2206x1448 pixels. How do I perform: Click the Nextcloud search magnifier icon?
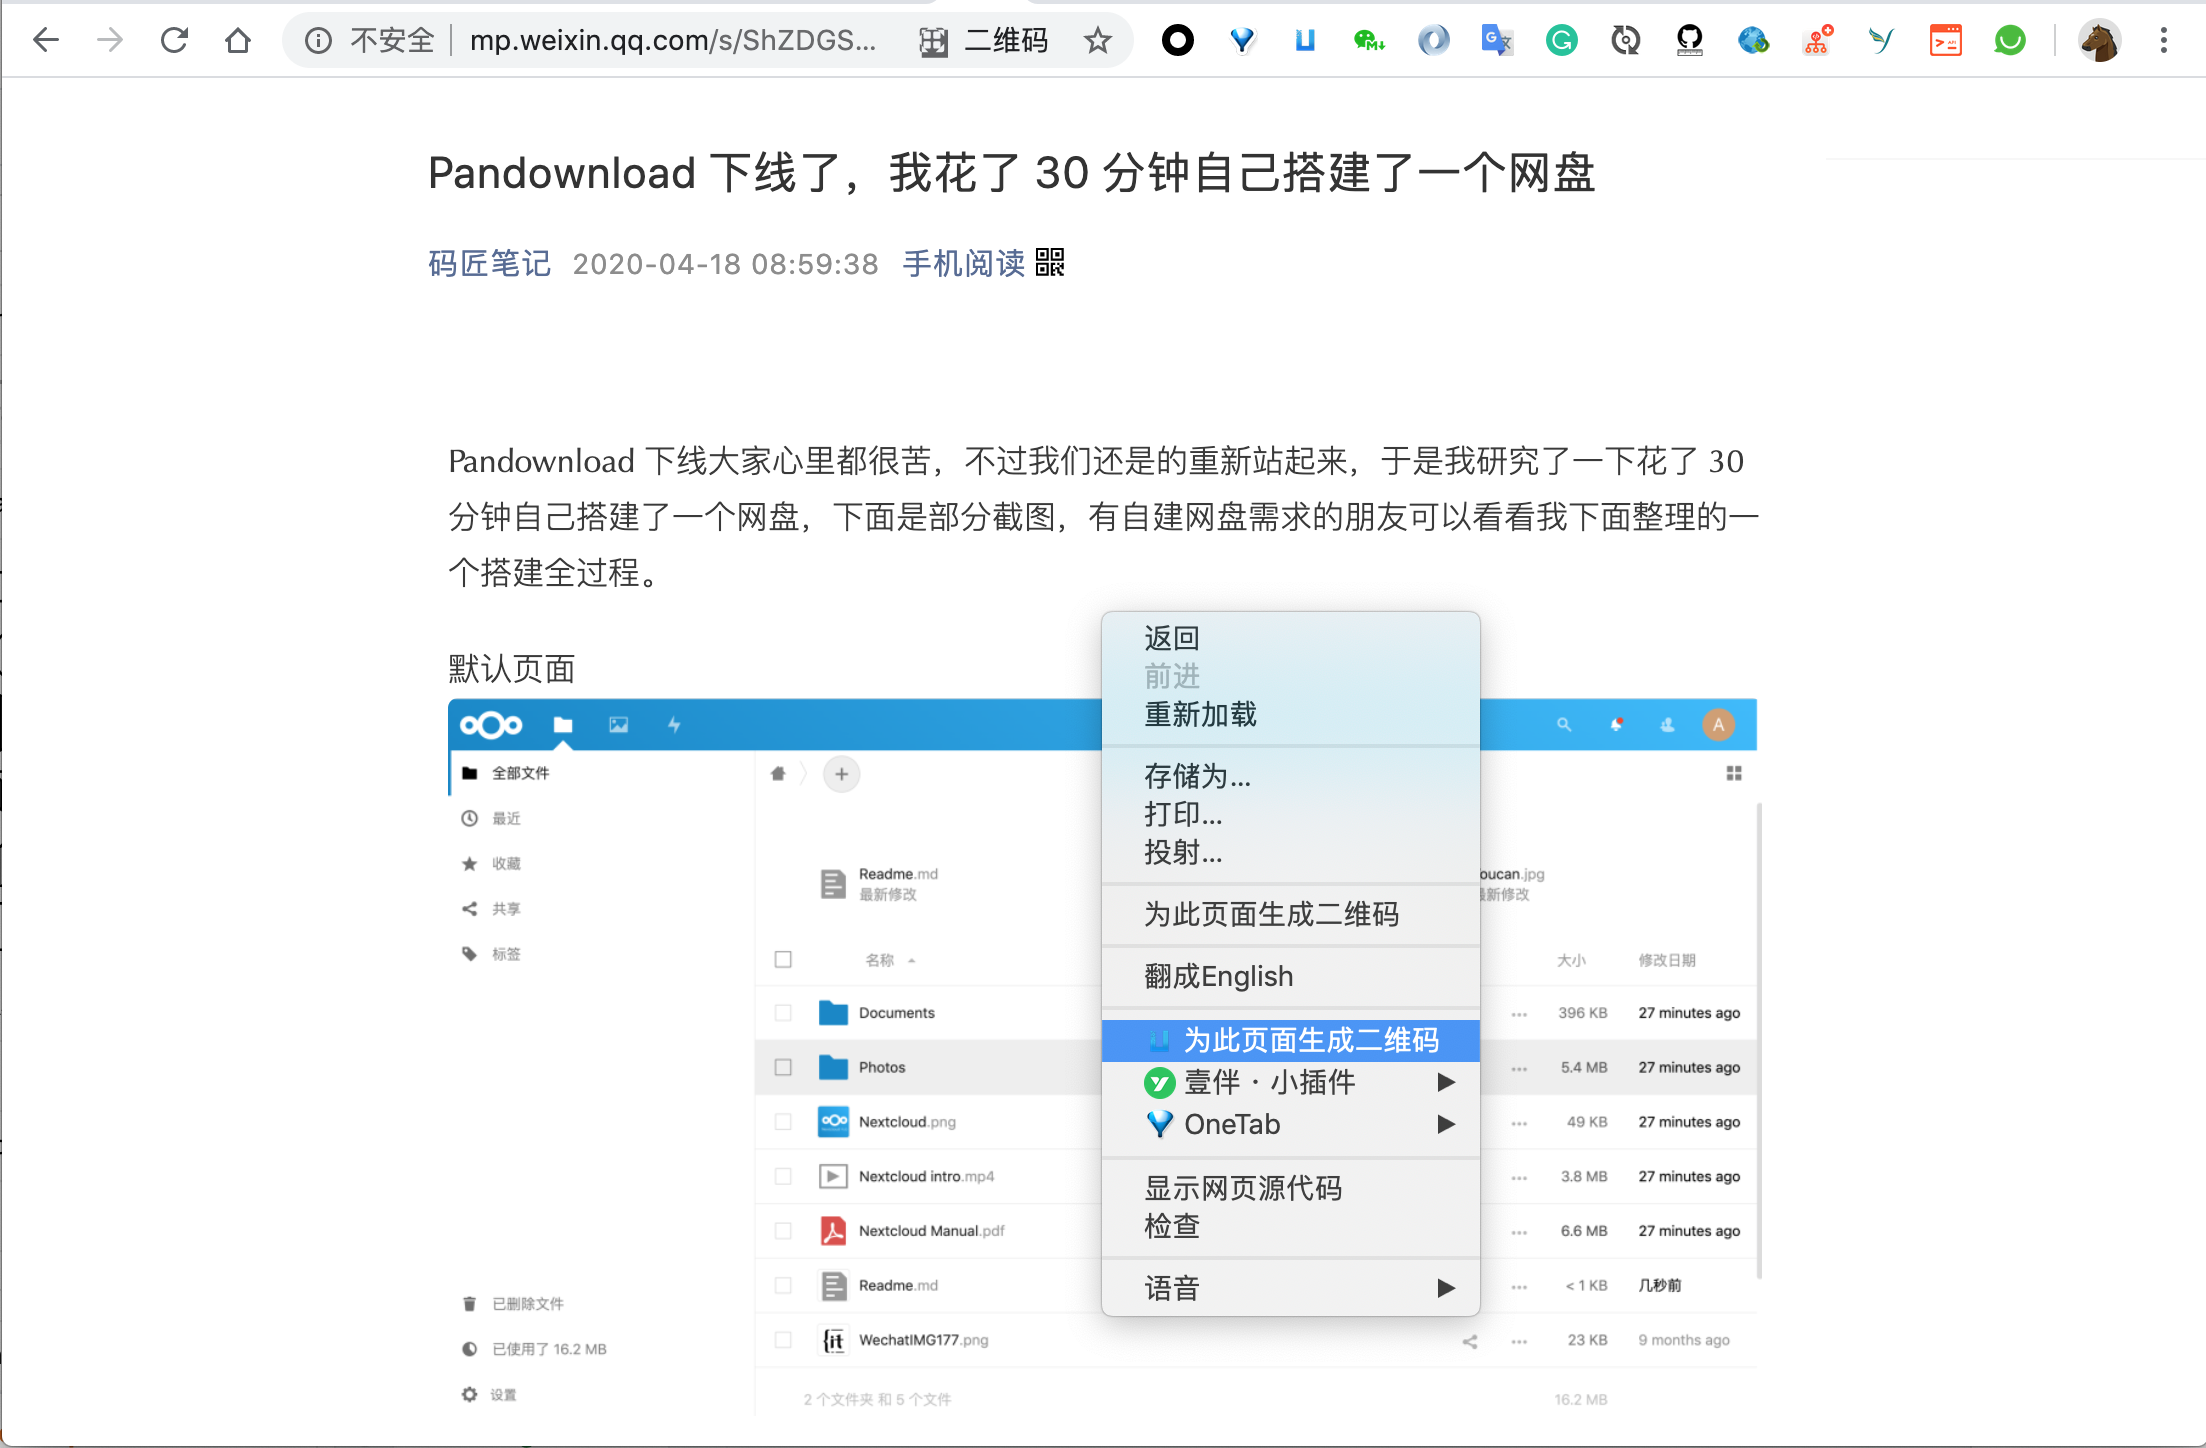click(x=1564, y=725)
